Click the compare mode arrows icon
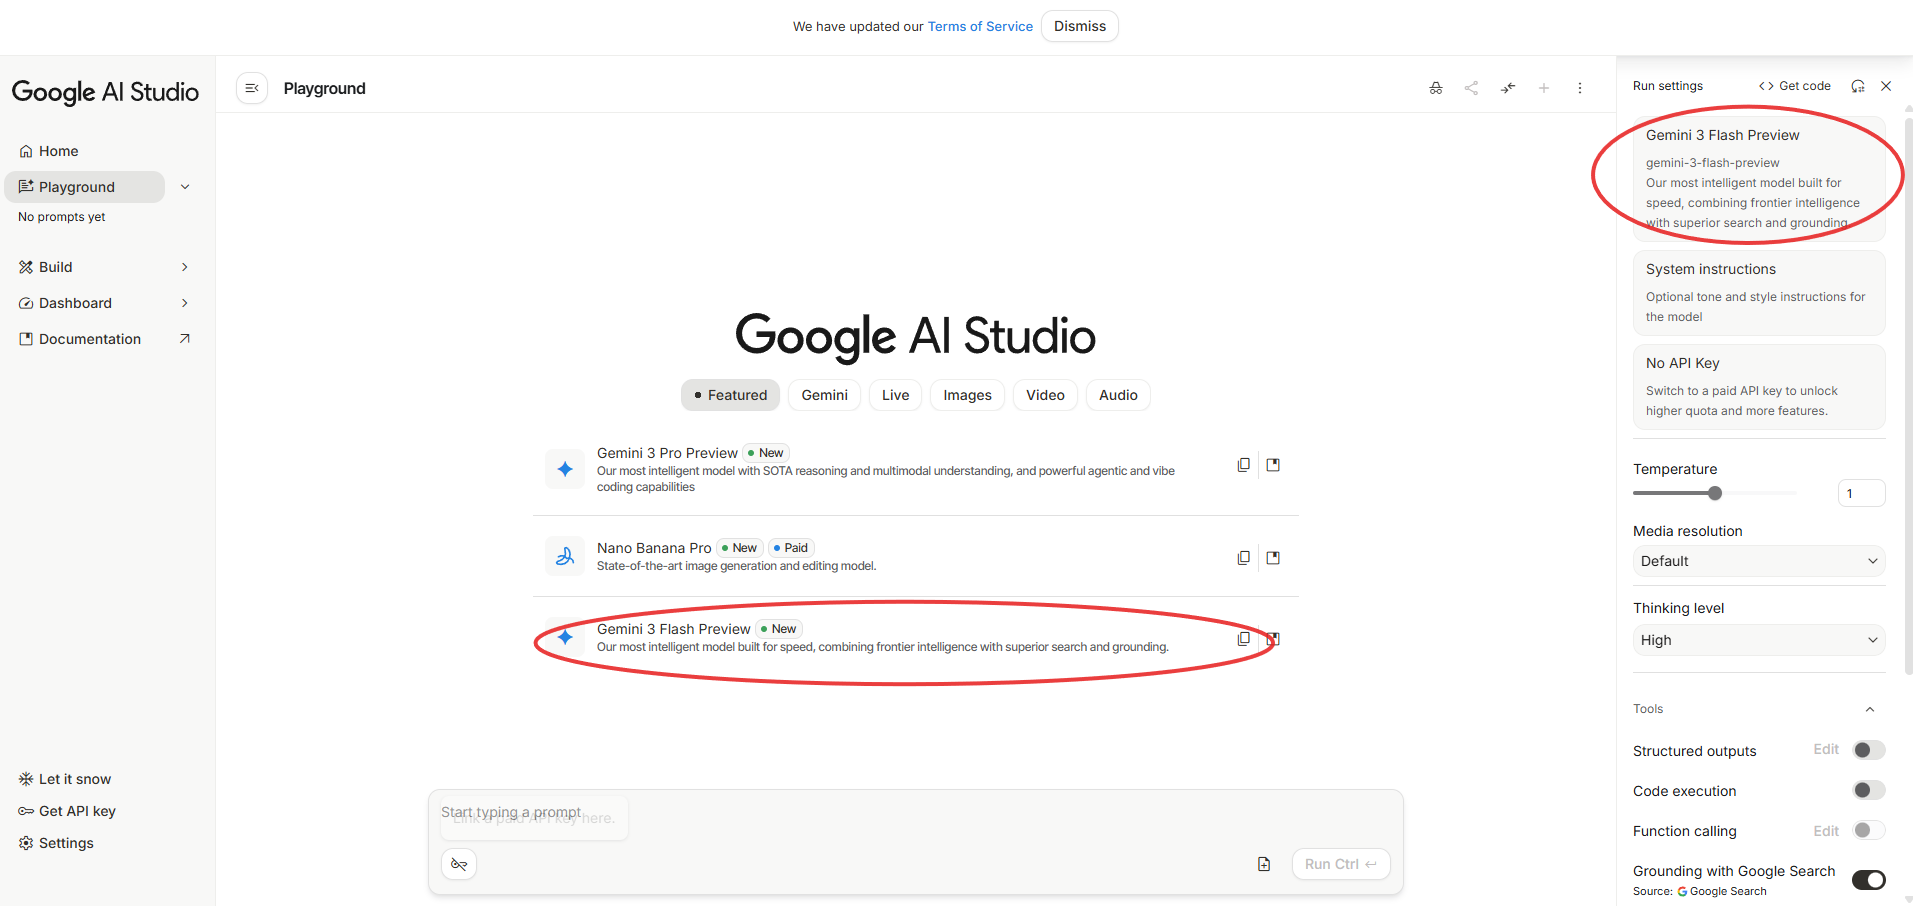The image size is (1913, 906). (x=1508, y=88)
